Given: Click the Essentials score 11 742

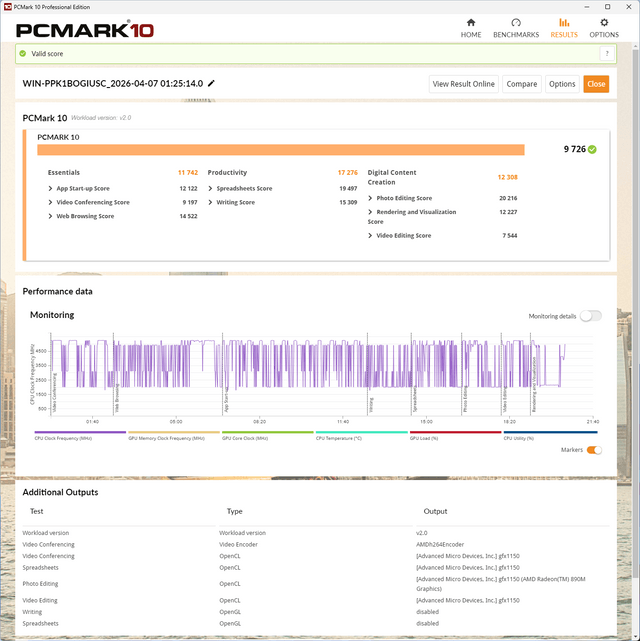Looking at the screenshot, I should click(x=188, y=173).
